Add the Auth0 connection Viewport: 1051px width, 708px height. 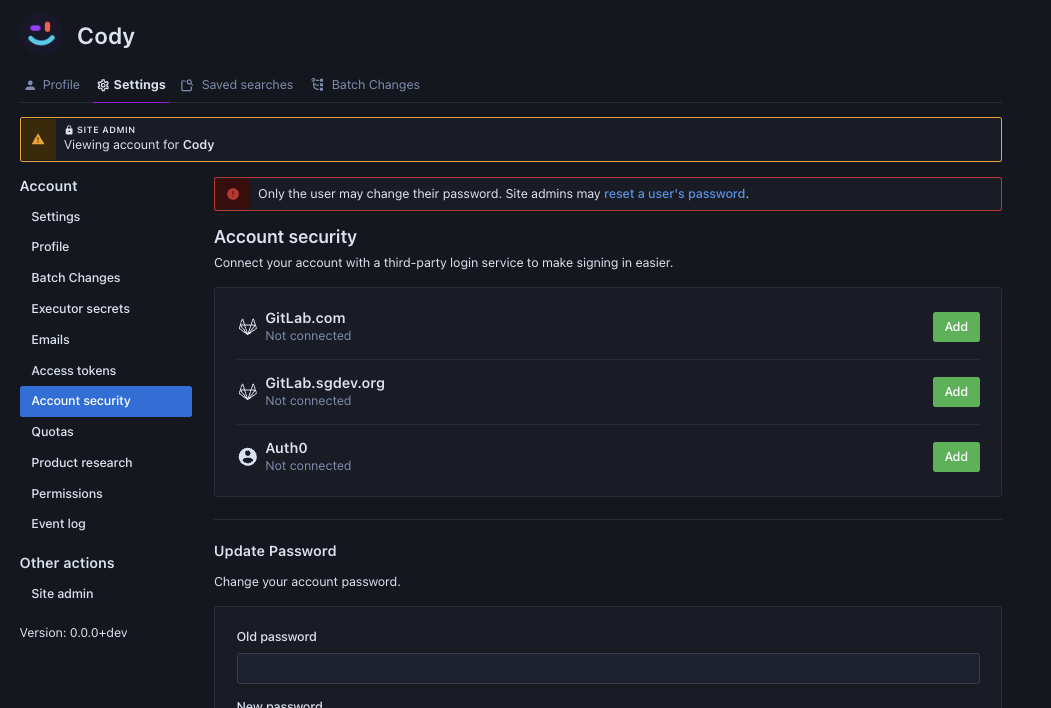tap(956, 457)
